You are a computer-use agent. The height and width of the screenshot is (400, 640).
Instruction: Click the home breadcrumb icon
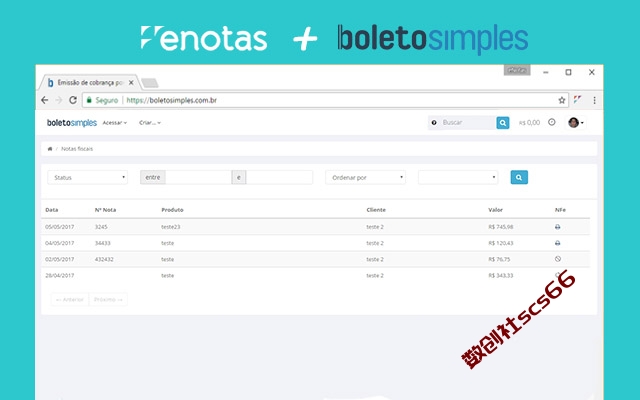50,149
